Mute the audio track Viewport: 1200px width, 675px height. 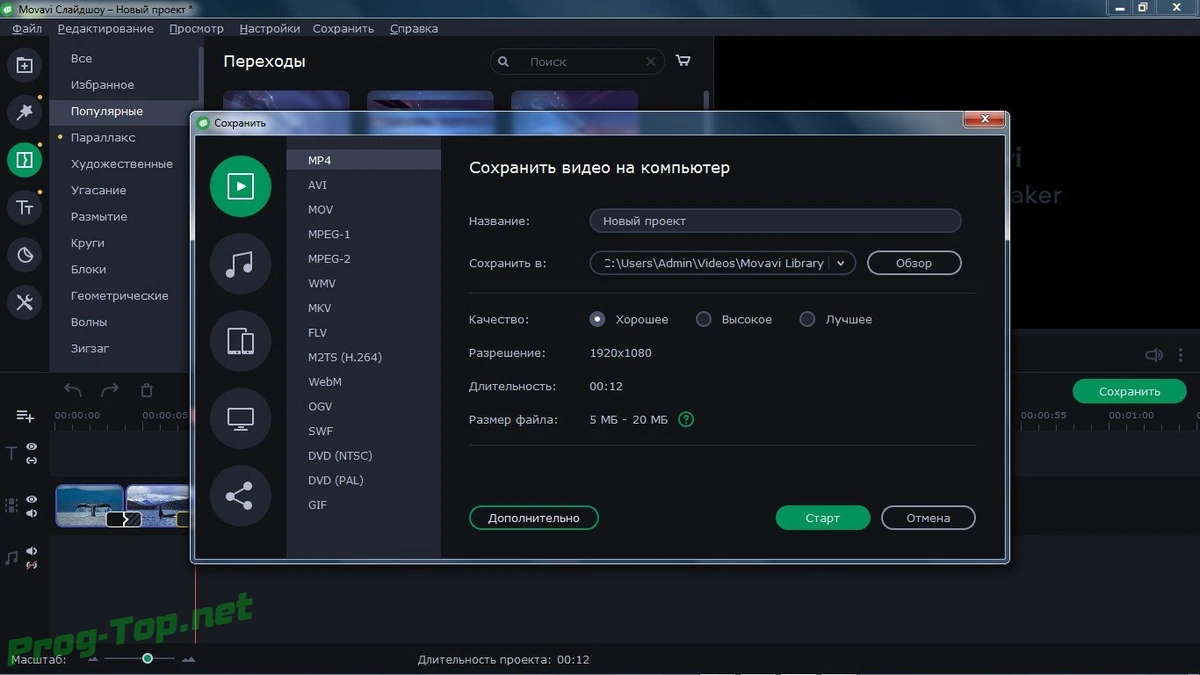[32, 551]
